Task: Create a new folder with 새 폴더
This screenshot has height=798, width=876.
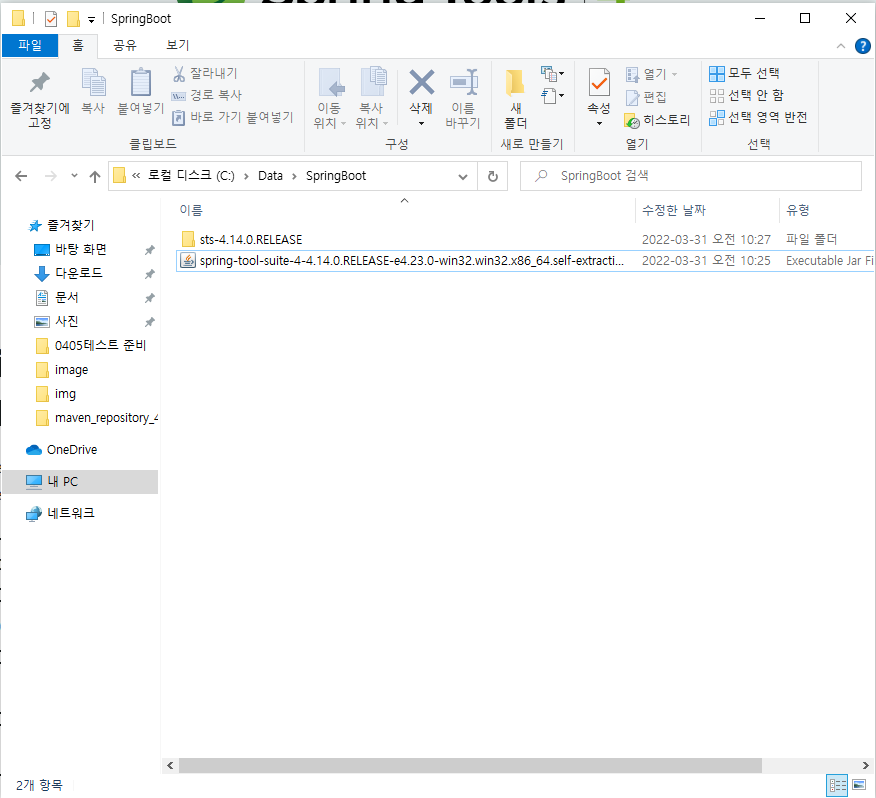Action: click(515, 99)
